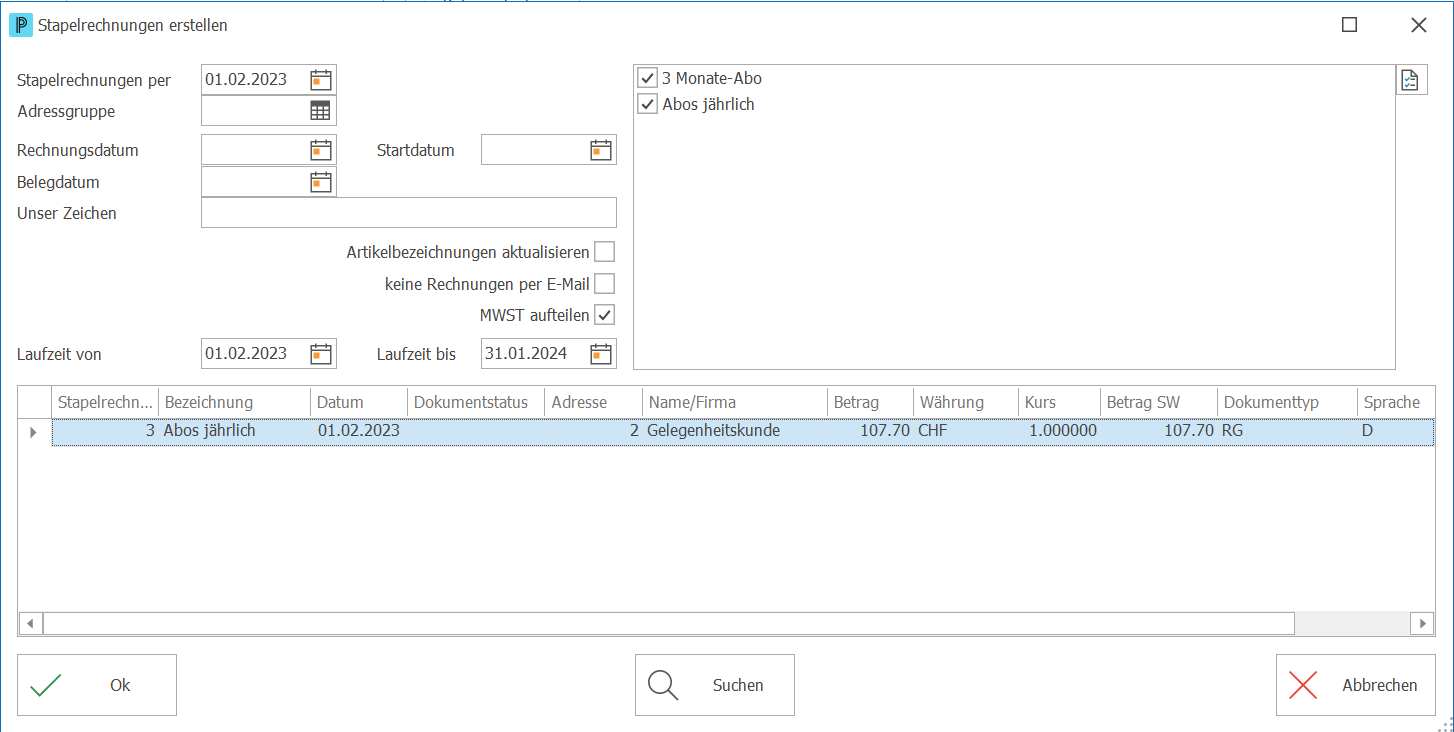Open Rechnungsdatum calendar picker
The height and width of the screenshot is (732, 1454).
point(320,150)
